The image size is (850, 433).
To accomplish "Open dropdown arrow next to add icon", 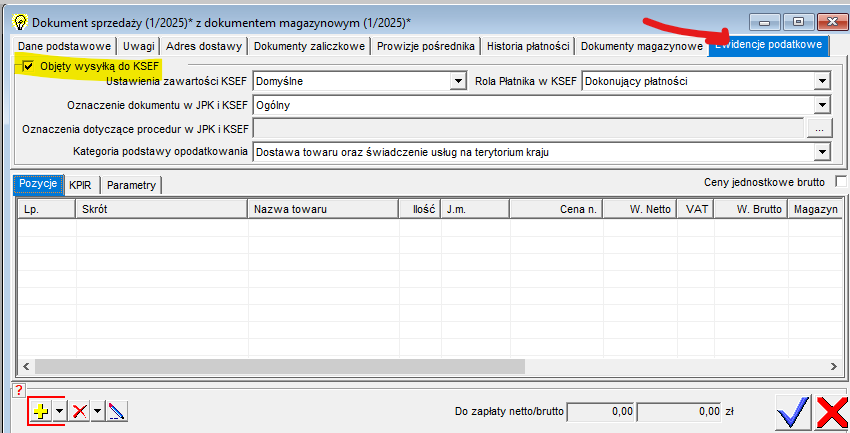I will [59, 411].
